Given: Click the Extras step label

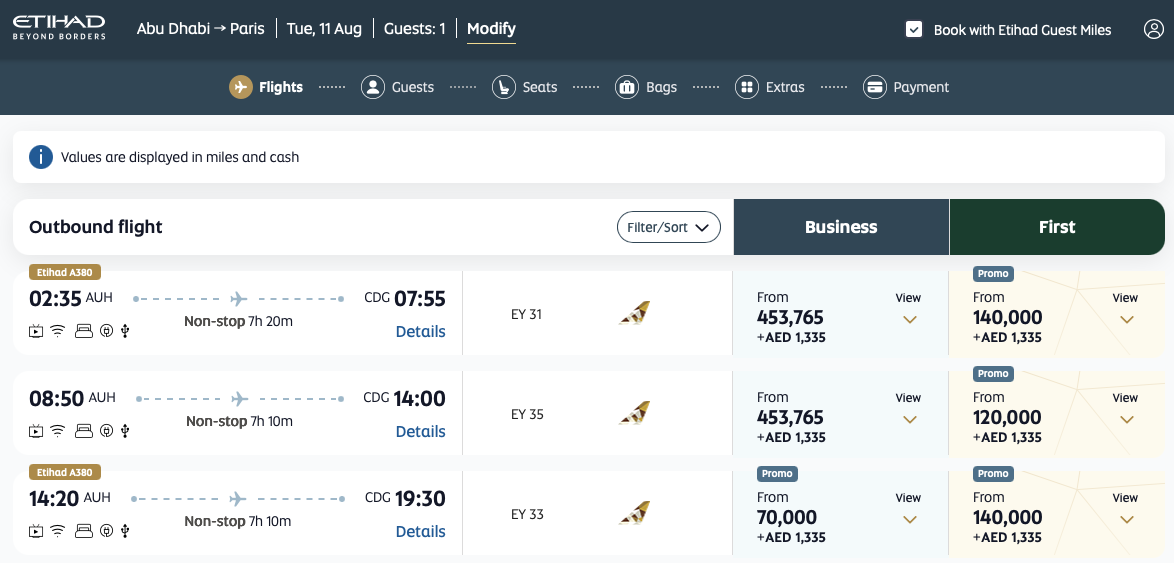Looking at the screenshot, I should coord(785,87).
